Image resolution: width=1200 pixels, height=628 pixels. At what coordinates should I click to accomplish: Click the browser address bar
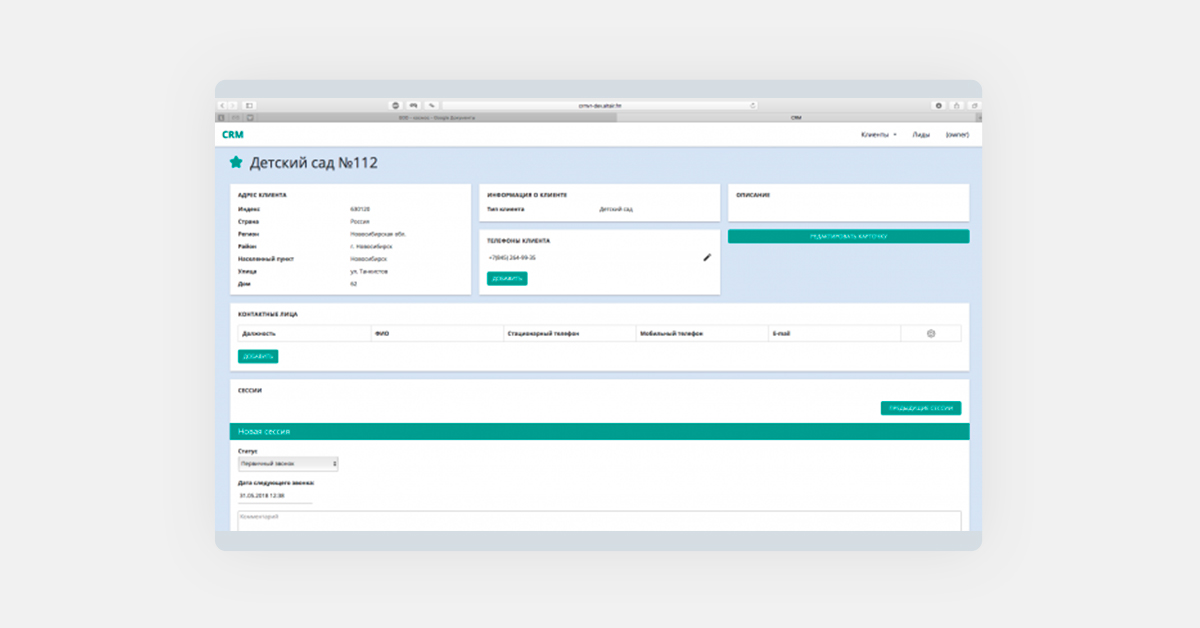pyautogui.click(x=600, y=105)
